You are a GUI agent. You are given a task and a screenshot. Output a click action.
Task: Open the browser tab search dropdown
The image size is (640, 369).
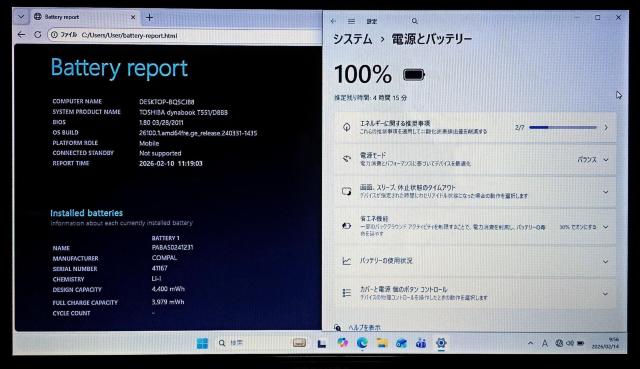coord(21,17)
